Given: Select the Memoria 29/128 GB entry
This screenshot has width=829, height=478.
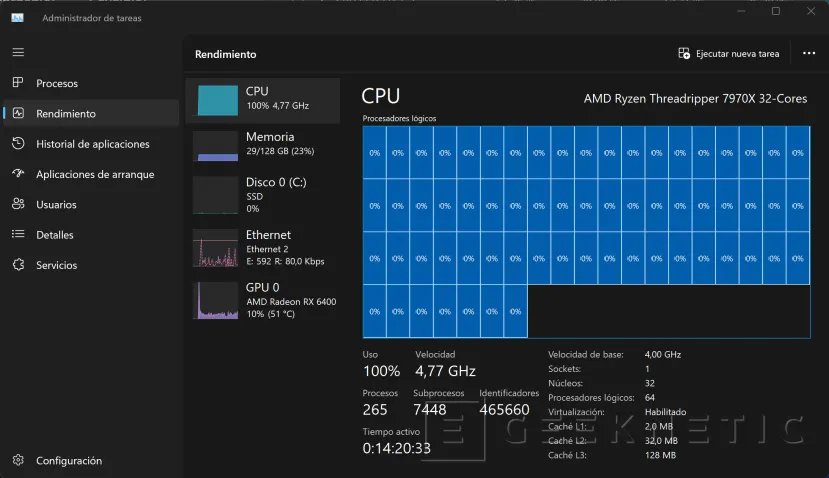Looking at the screenshot, I should tap(263, 144).
